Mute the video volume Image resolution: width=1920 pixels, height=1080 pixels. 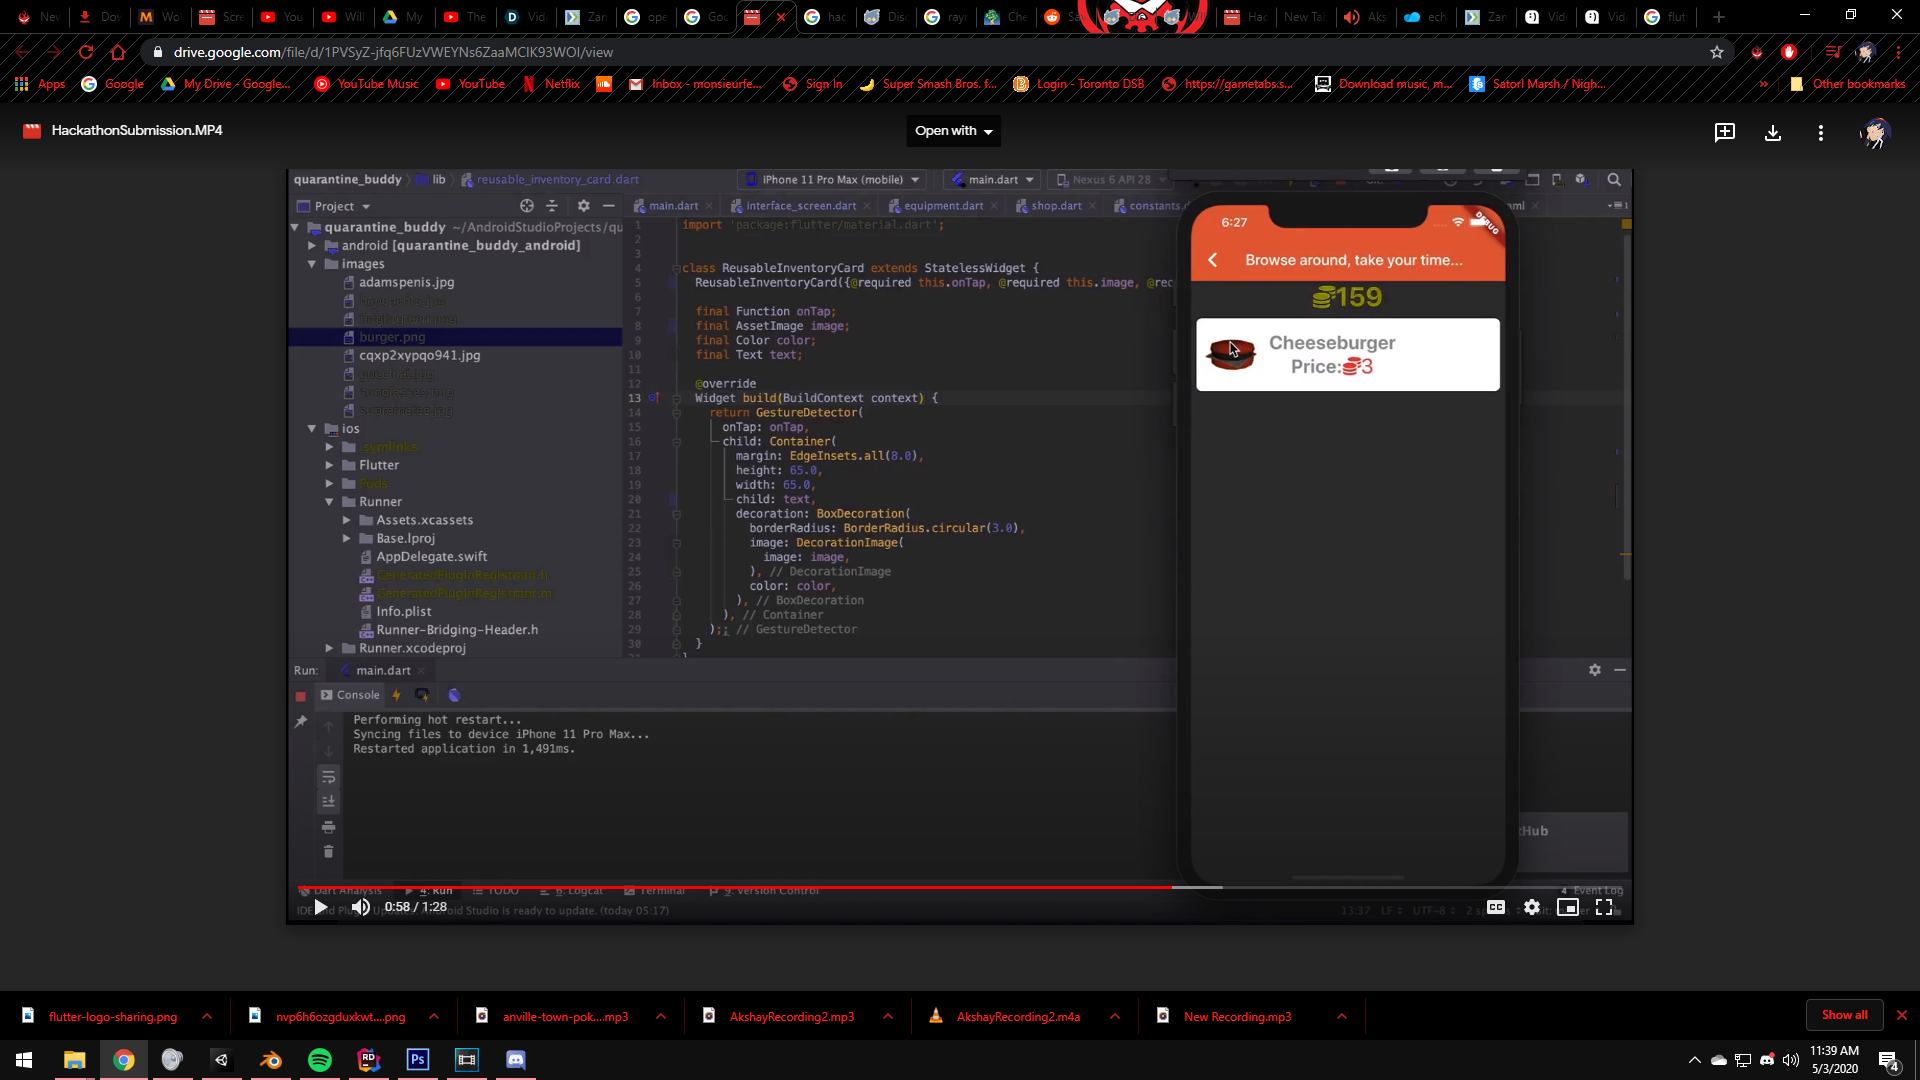tap(360, 907)
